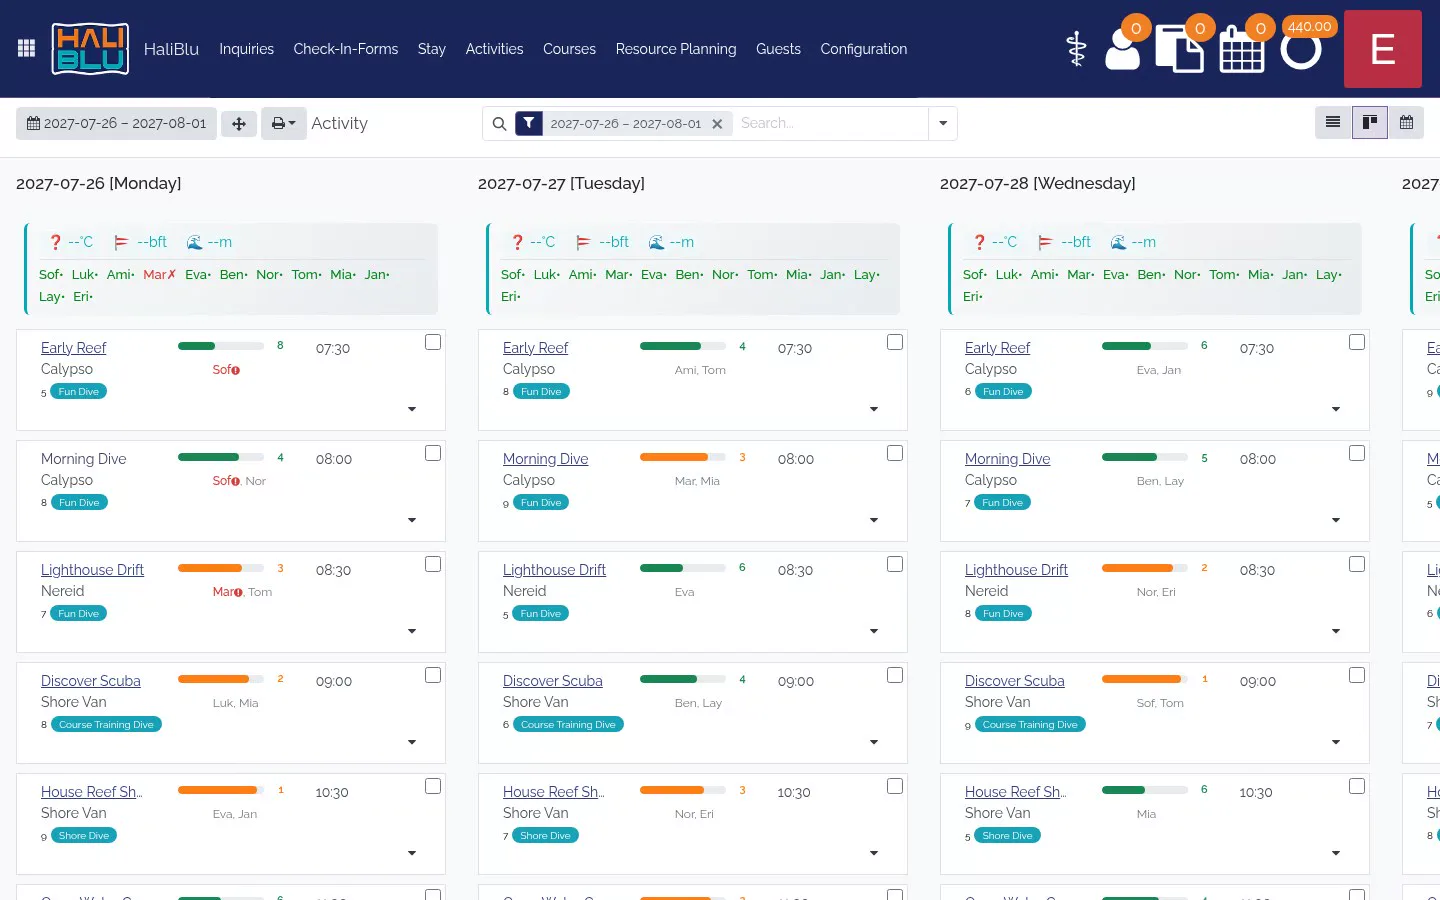Select Tuesday House Reef checkbox
This screenshot has width=1440, height=900.
[x=895, y=786]
